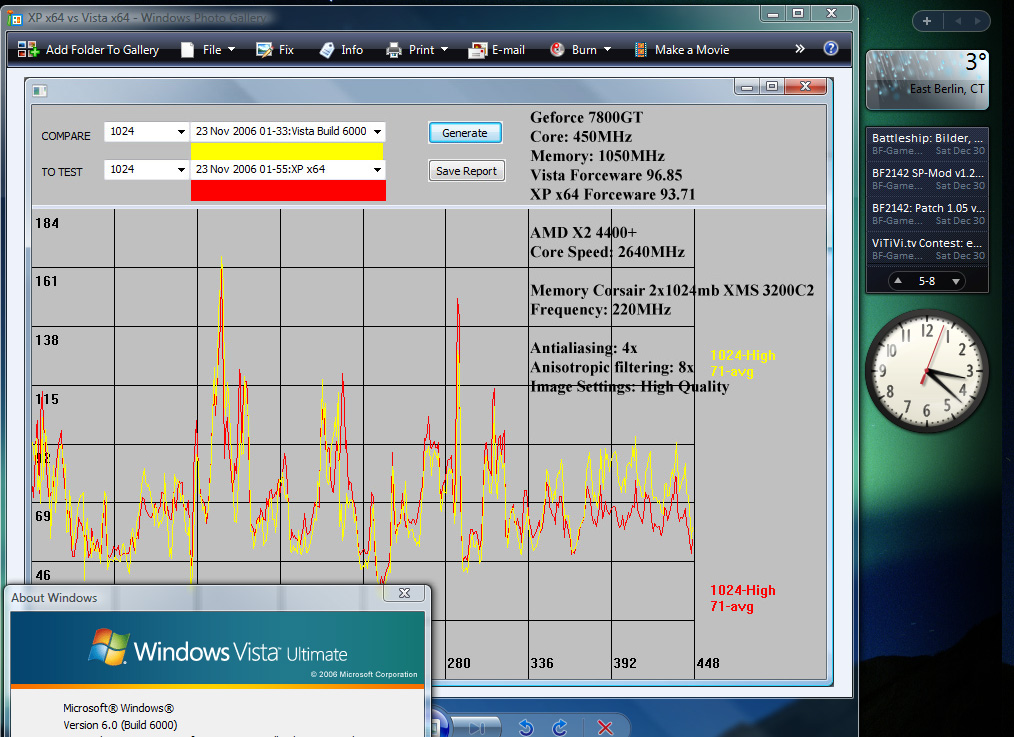
Task: Click the "448" axis value
Action: [x=708, y=663]
